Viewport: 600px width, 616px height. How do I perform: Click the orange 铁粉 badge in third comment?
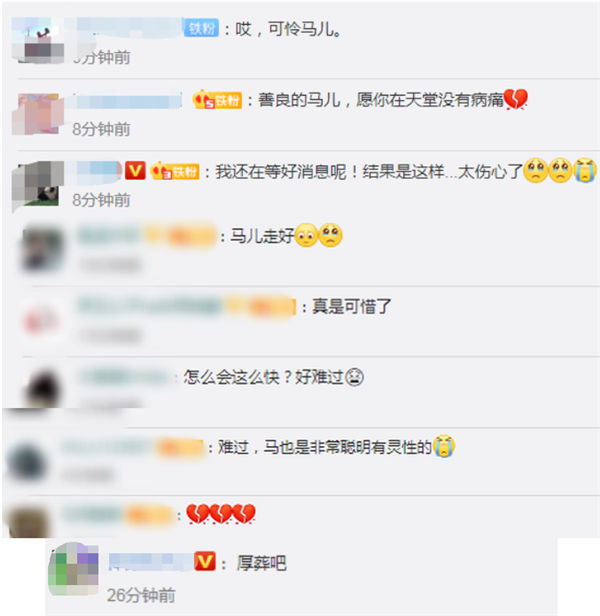(175, 171)
